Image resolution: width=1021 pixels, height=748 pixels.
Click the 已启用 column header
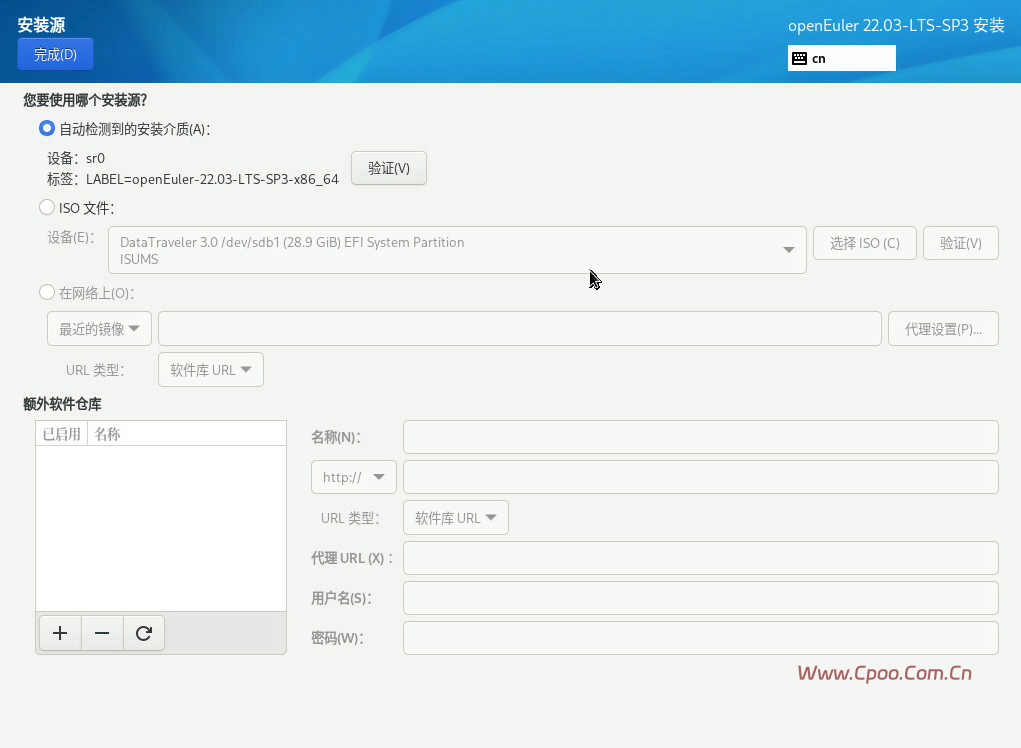point(61,434)
